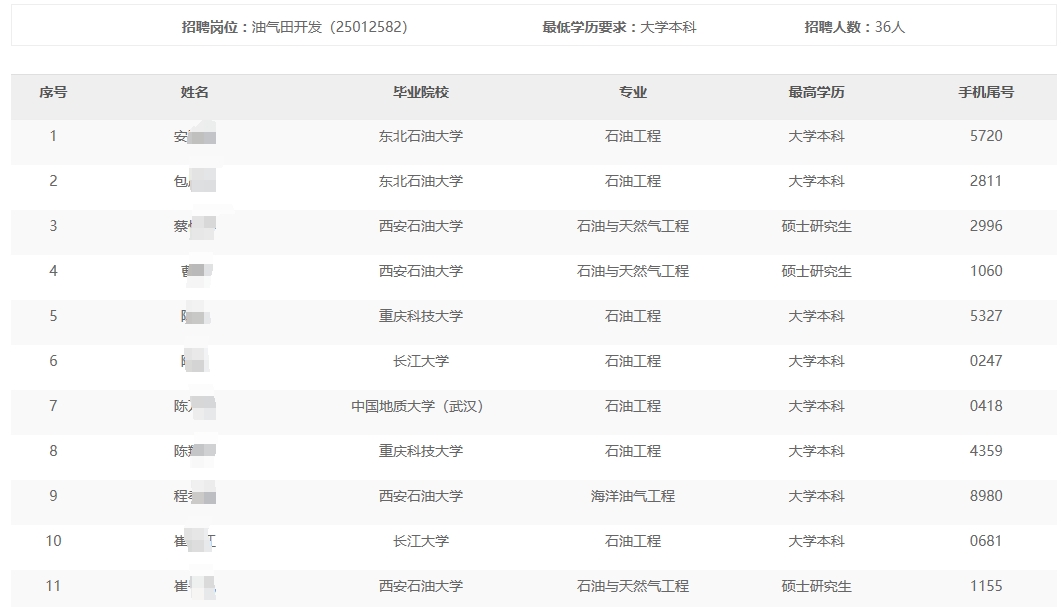
Task: Click the 专业 column header
Action: click(x=632, y=92)
